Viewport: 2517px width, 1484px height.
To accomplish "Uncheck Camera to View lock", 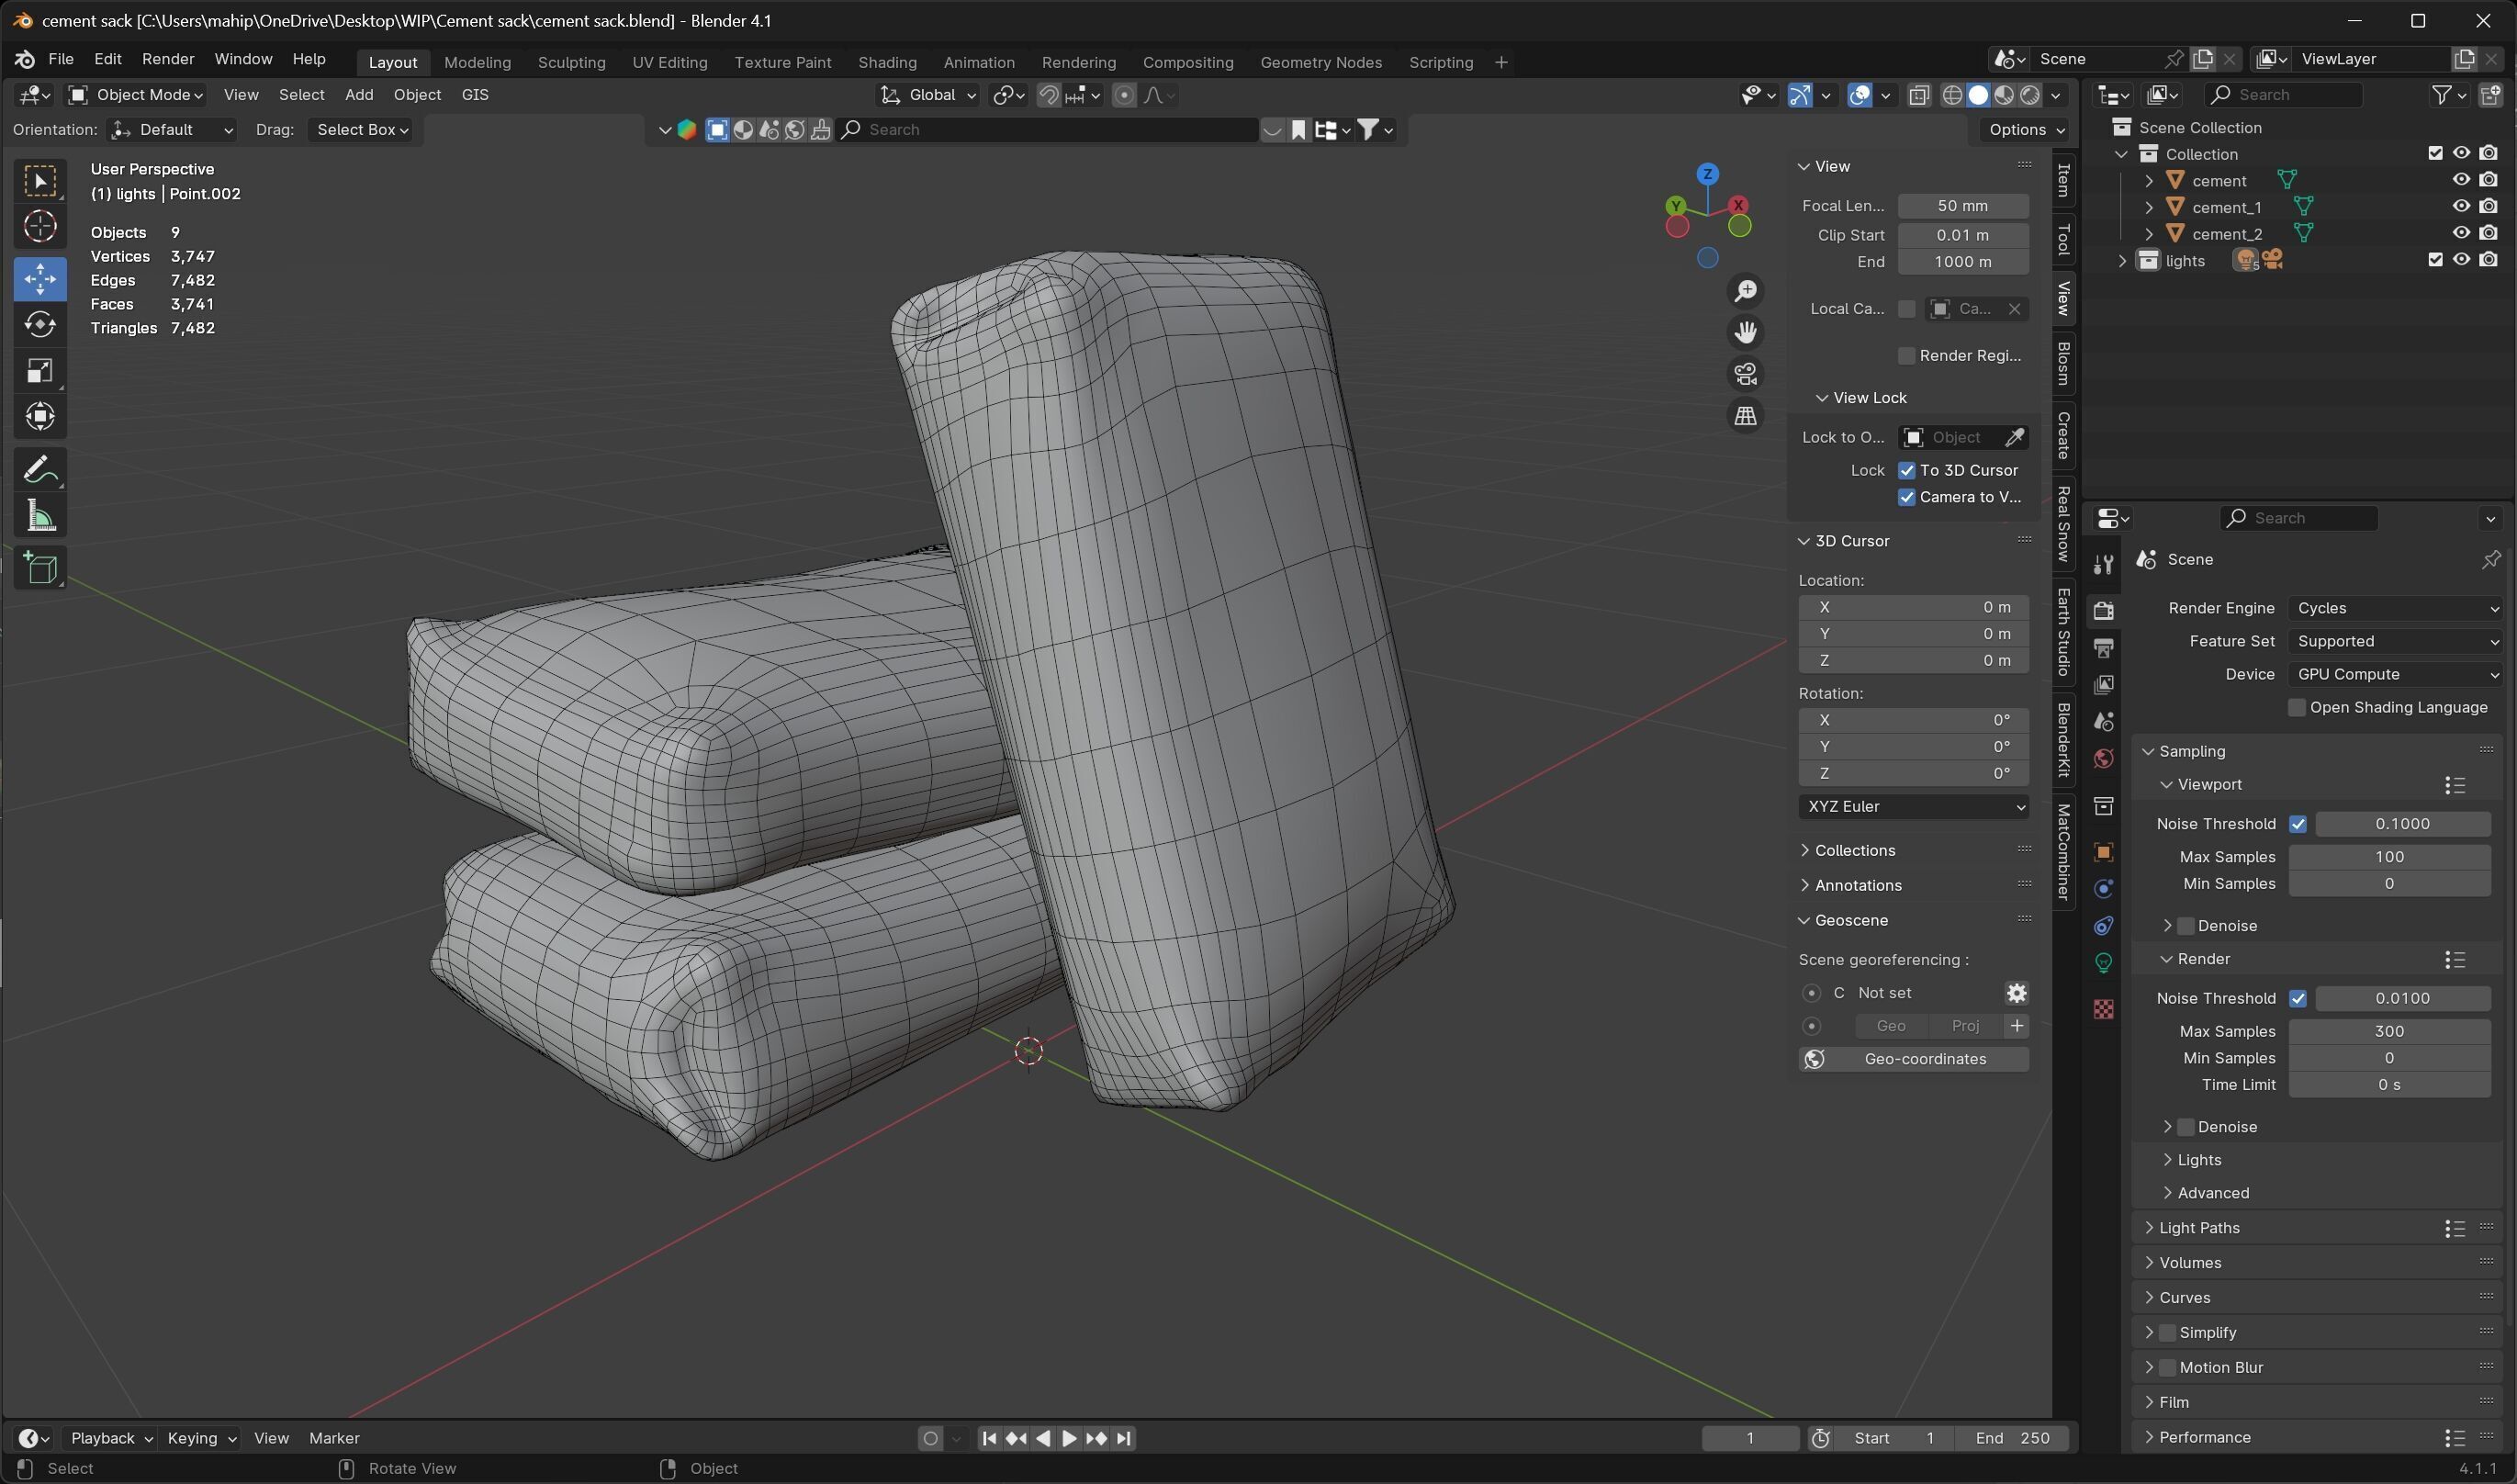I will 1907,497.
